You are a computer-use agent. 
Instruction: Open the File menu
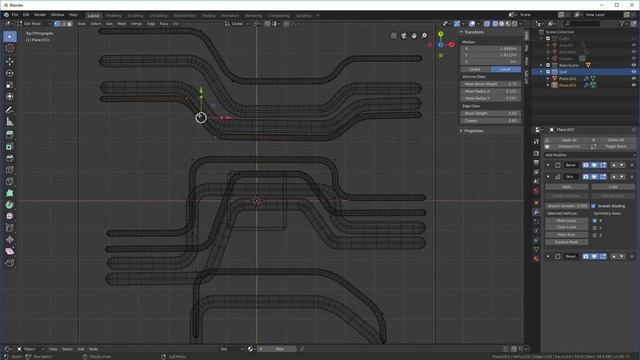click(15, 15)
